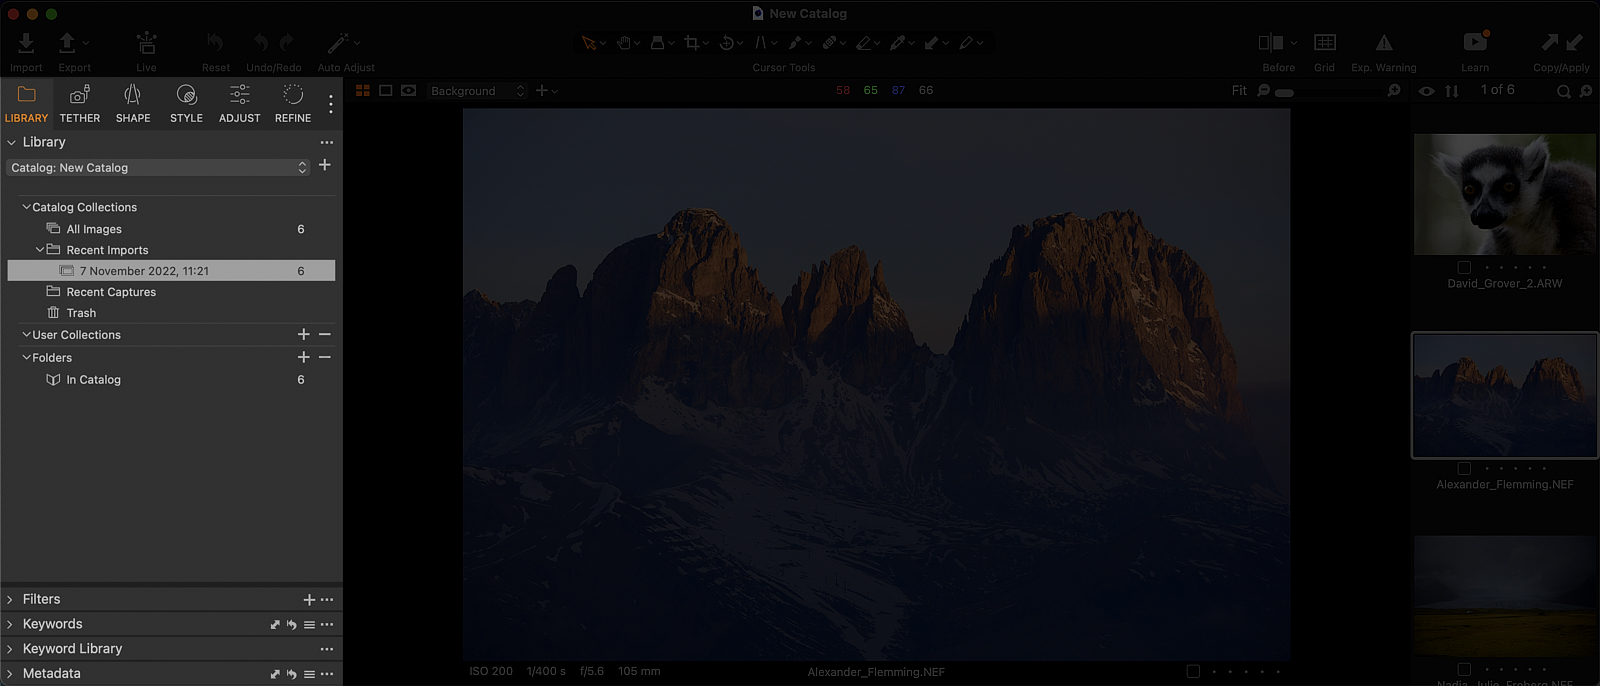Tick the color tag box under Alexander_Flemming.NEF thumbnail
The width and height of the screenshot is (1600, 686).
(1464, 468)
